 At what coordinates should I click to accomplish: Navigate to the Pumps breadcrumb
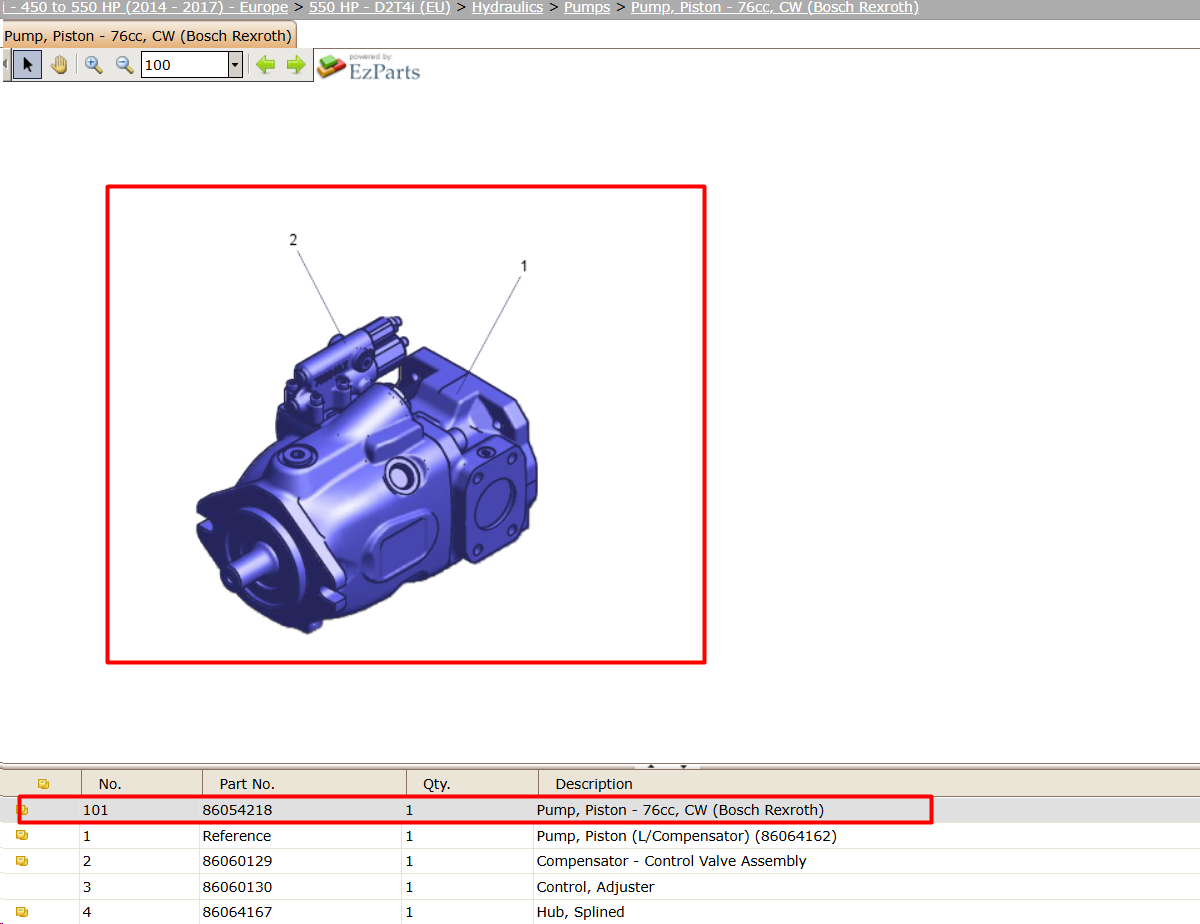click(x=587, y=7)
